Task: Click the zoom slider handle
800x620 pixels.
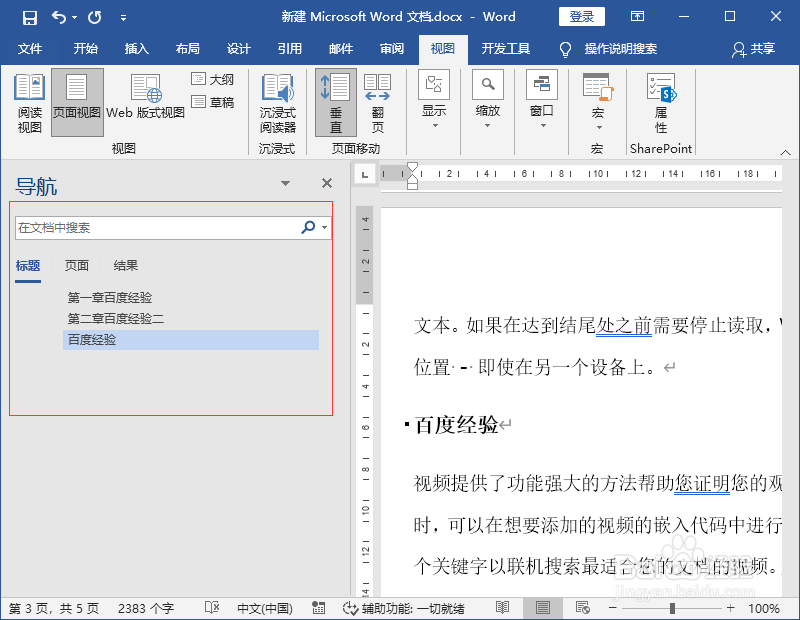Action: coord(672,608)
